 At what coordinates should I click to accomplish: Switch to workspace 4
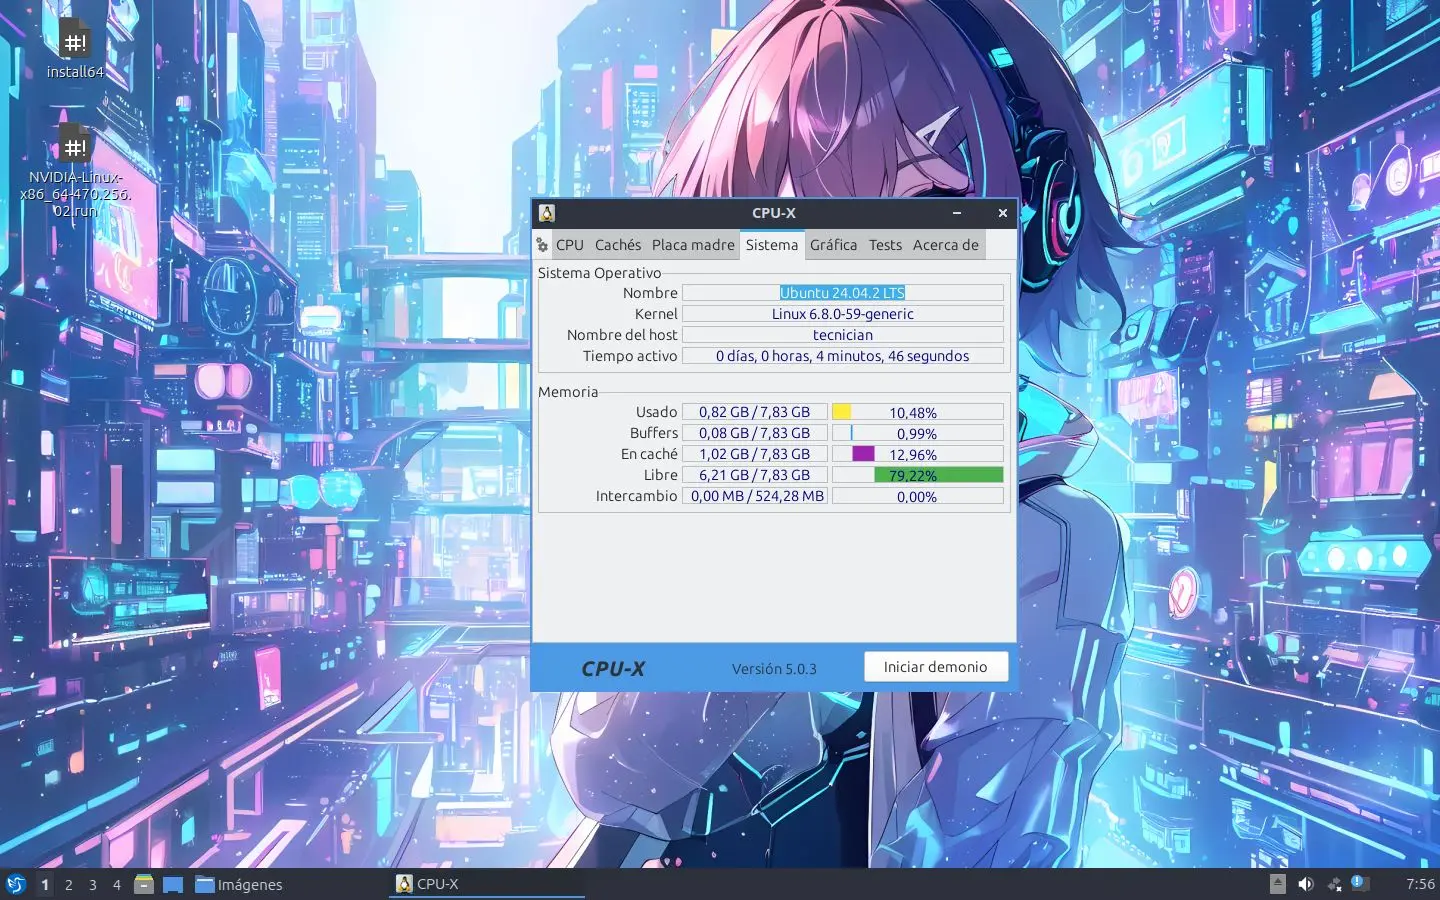(117, 884)
